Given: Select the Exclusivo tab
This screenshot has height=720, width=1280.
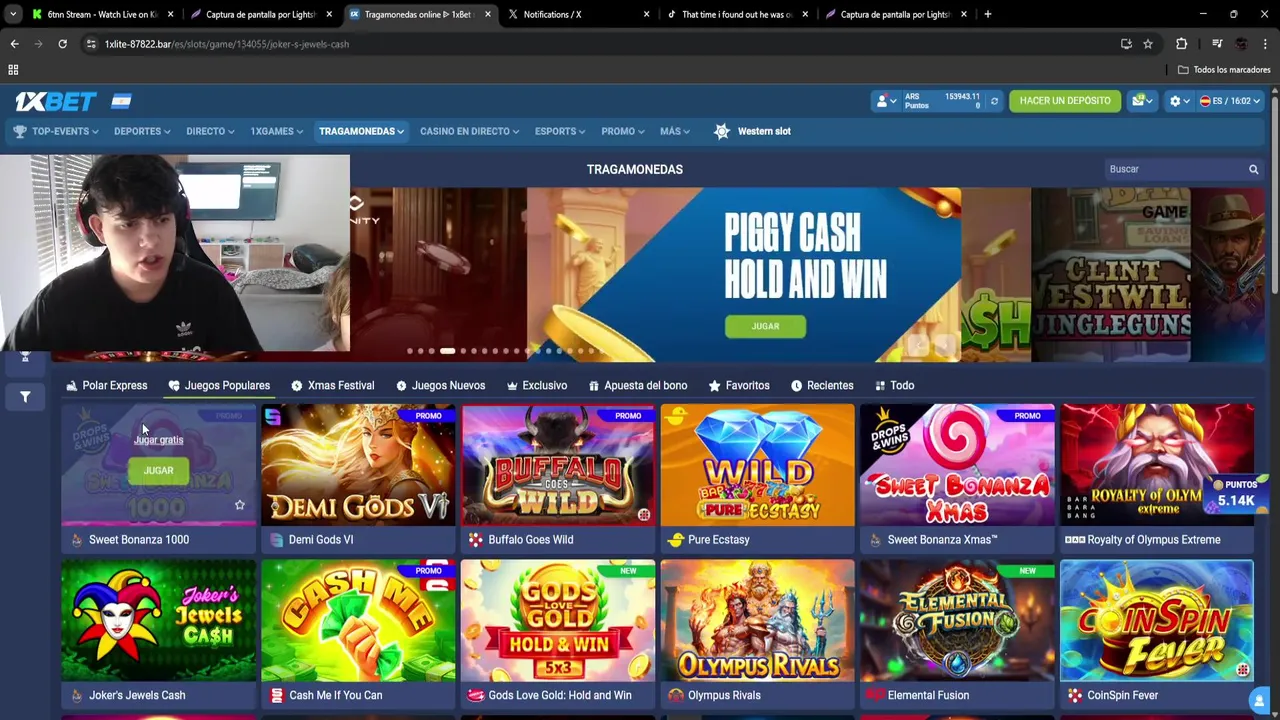Looking at the screenshot, I should pos(537,385).
